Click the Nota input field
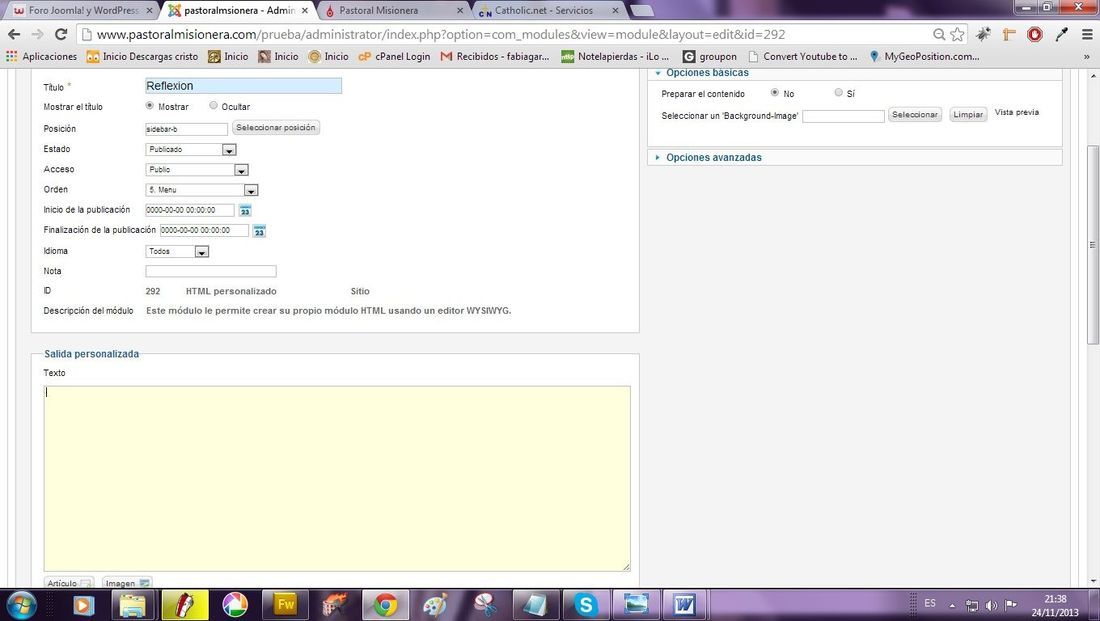 211,271
